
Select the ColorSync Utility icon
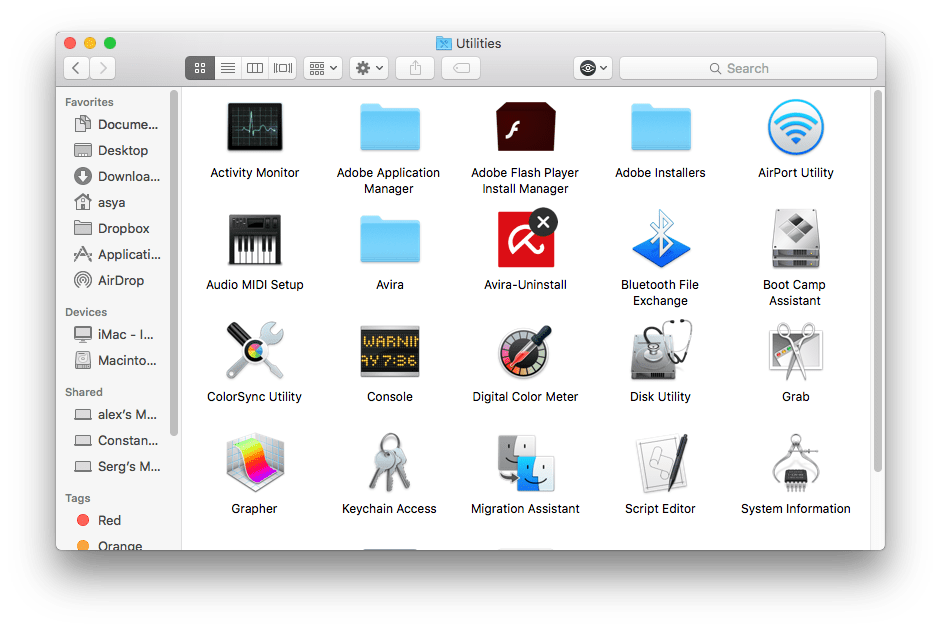[254, 350]
